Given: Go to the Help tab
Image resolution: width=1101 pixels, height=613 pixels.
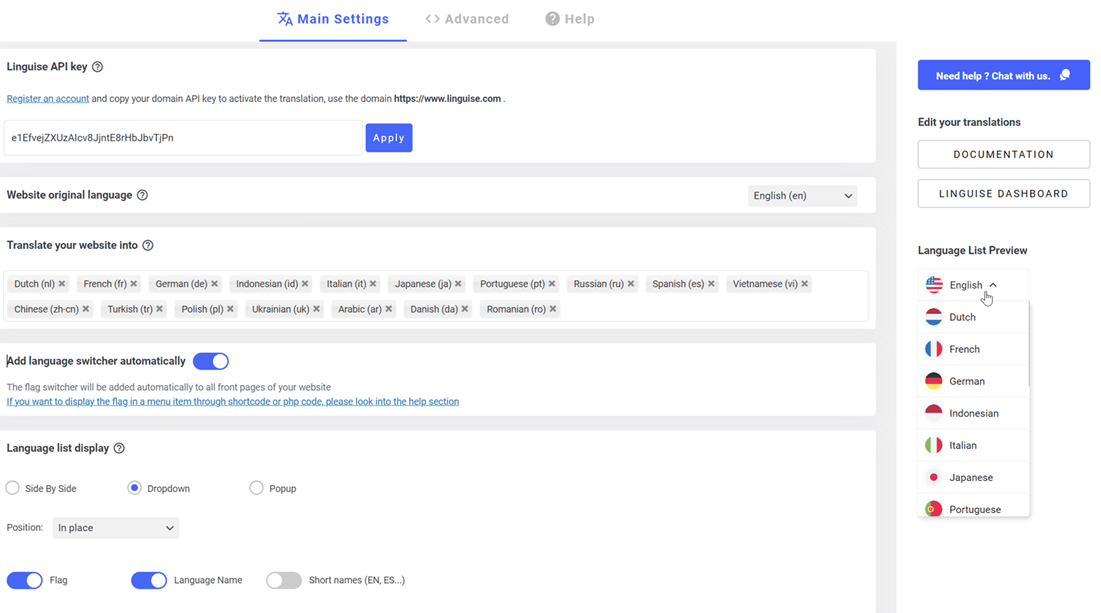Looking at the screenshot, I should point(570,19).
